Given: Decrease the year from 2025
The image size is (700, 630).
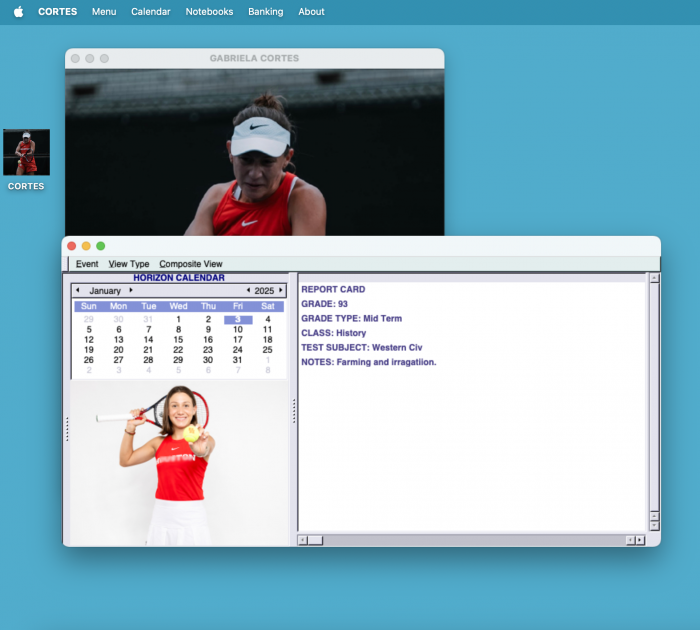Looking at the screenshot, I should (248, 290).
